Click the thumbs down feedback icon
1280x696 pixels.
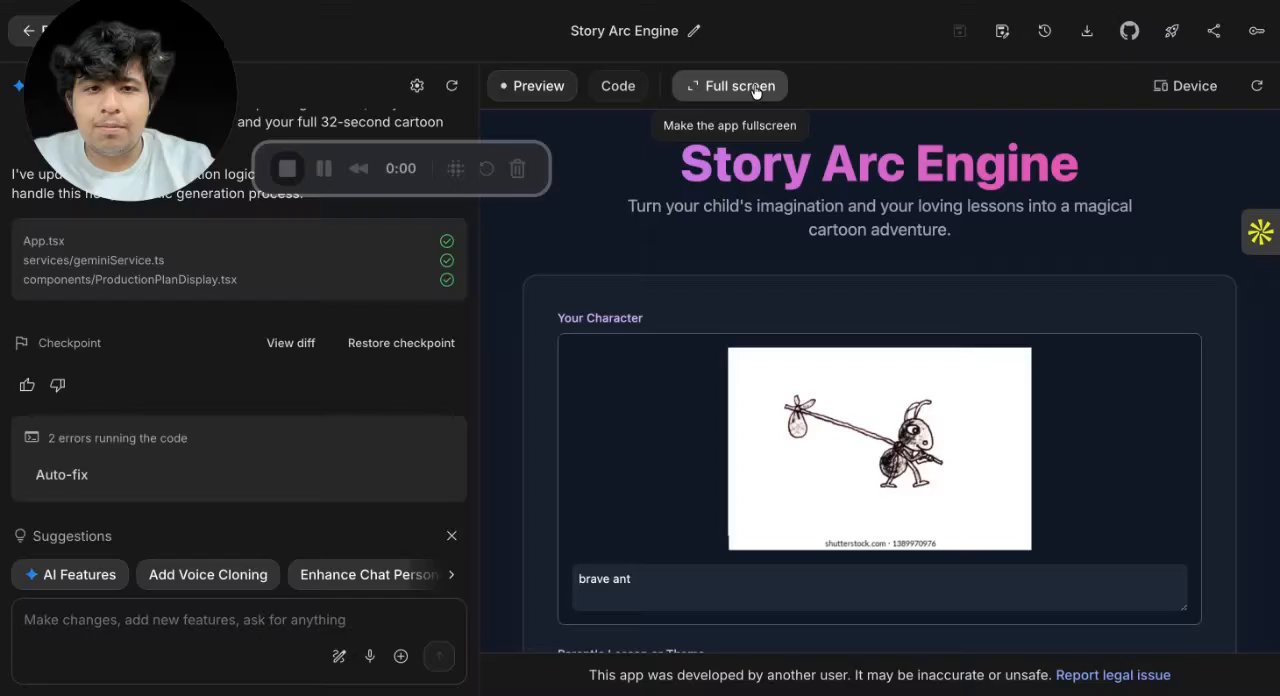[58, 385]
